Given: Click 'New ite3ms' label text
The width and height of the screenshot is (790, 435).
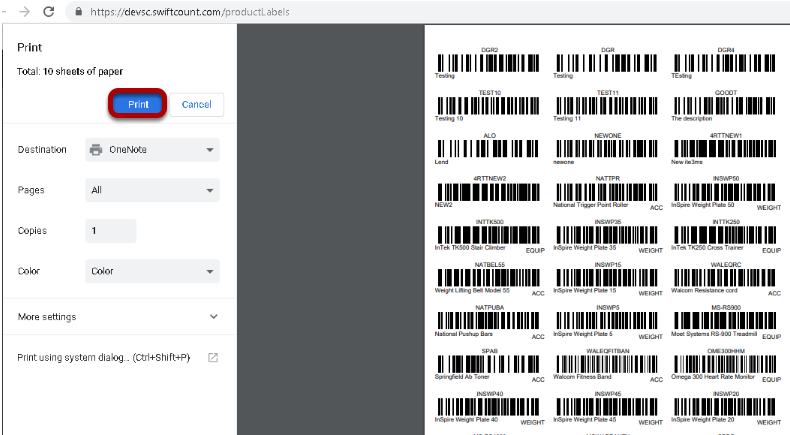Looking at the screenshot, I should [686, 162].
